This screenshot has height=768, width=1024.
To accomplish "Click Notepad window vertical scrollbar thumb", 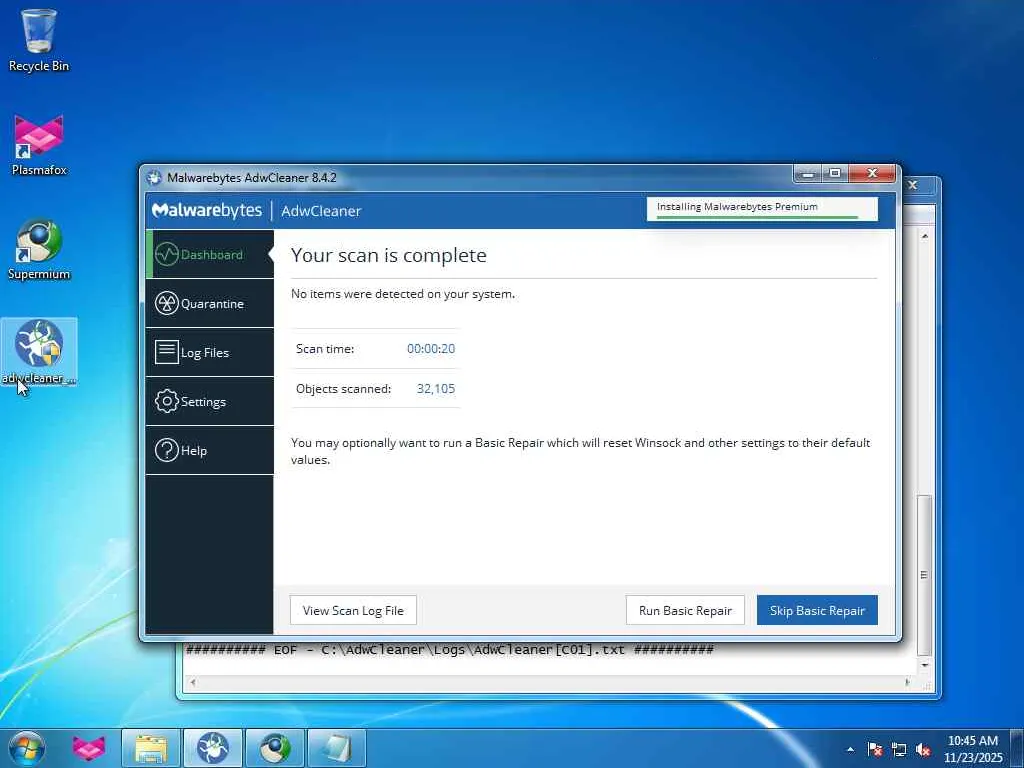I will point(923,575).
